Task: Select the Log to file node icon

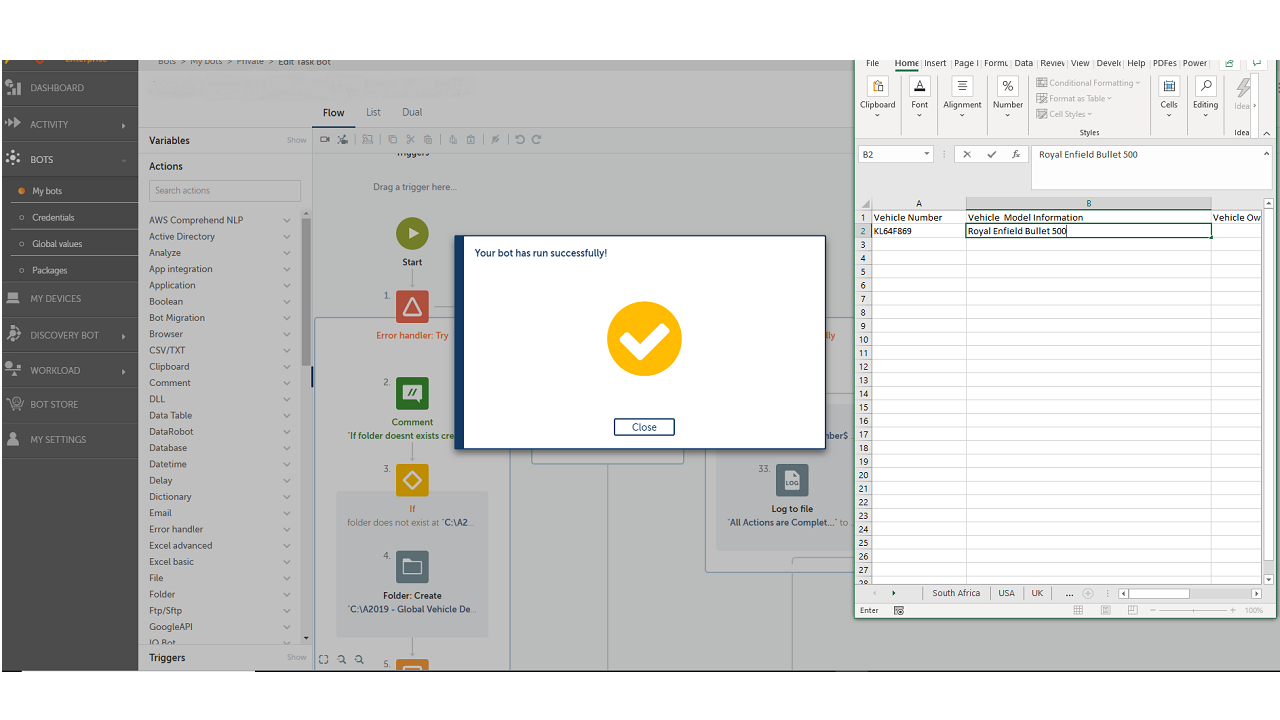Action: [792, 480]
